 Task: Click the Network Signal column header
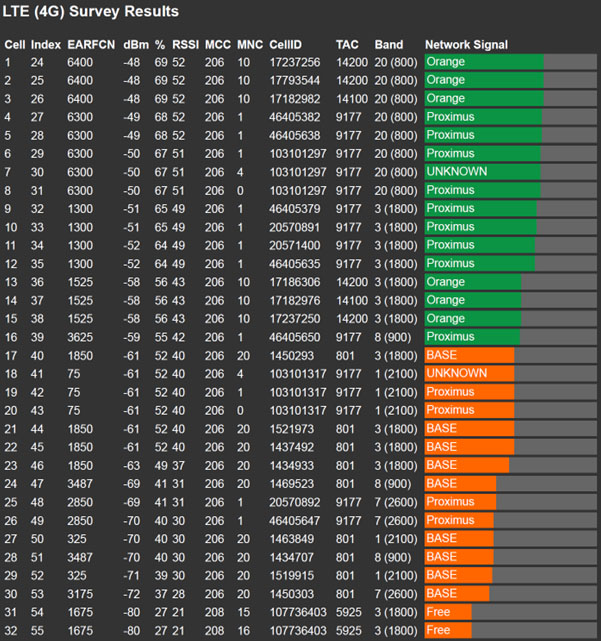point(466,45)
